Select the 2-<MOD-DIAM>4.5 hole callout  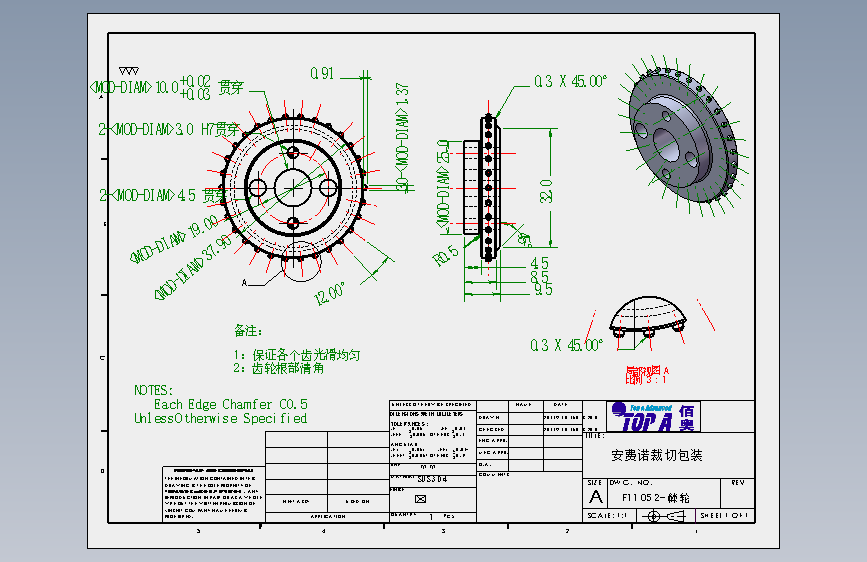[163, 195]
